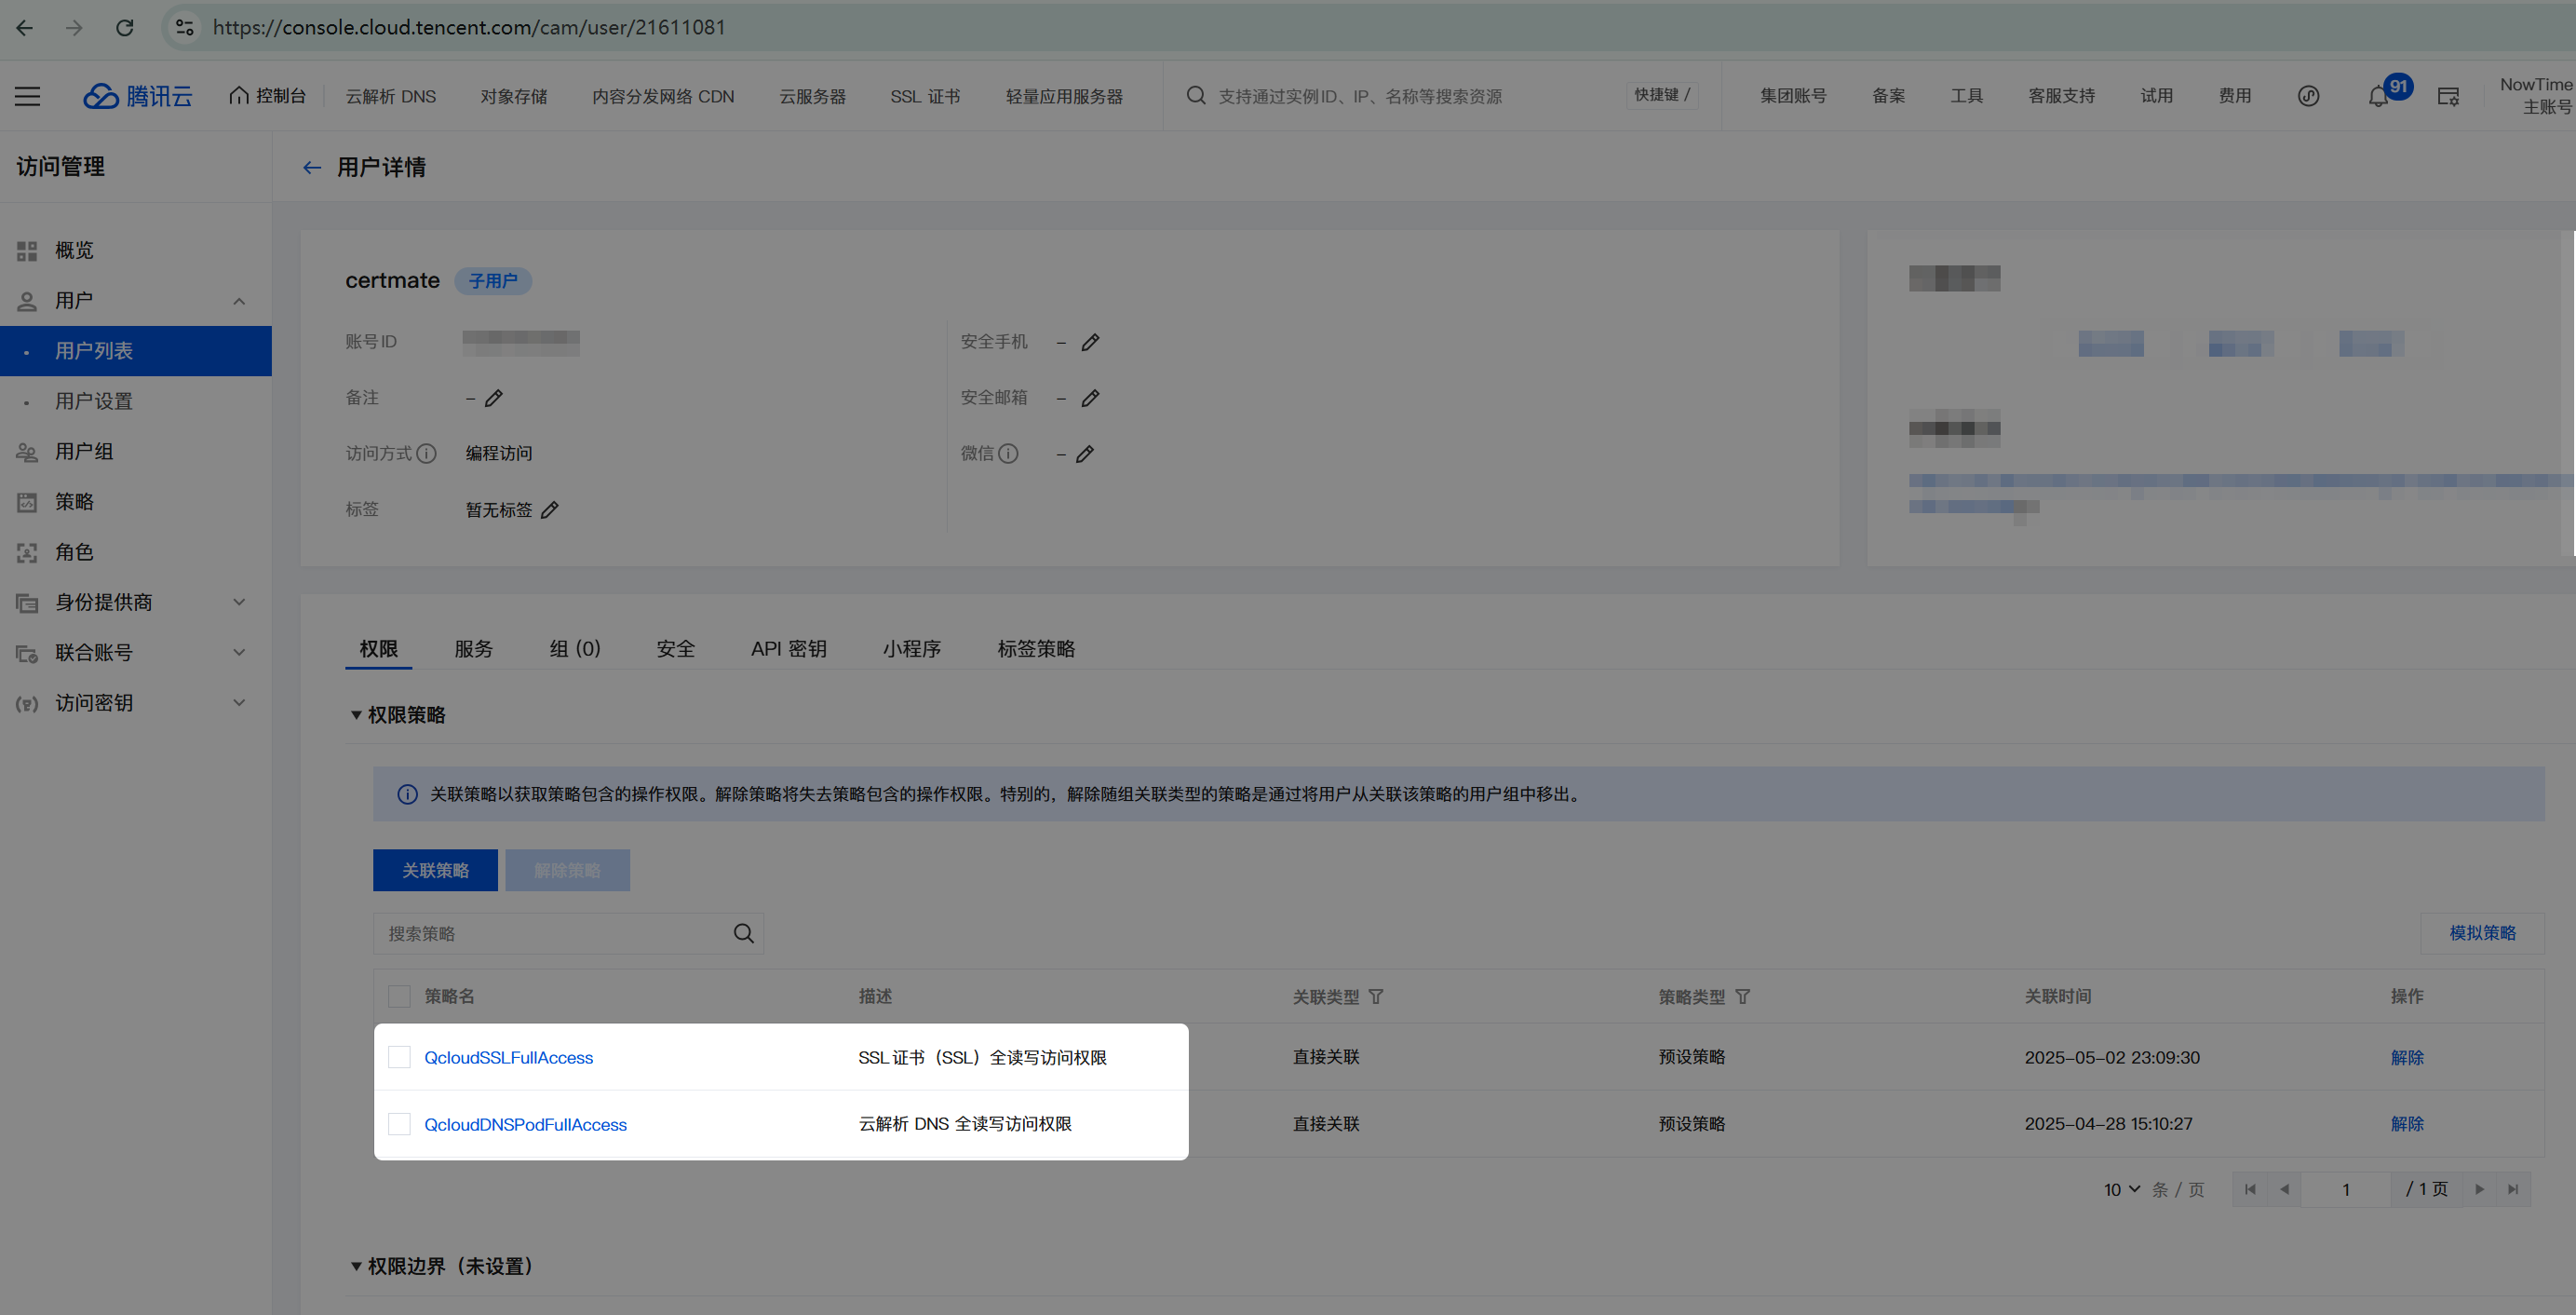Filter by 关联类型 funnel icon
Viewport: 2576px width, 1315px height.
tap(1377, 997)
